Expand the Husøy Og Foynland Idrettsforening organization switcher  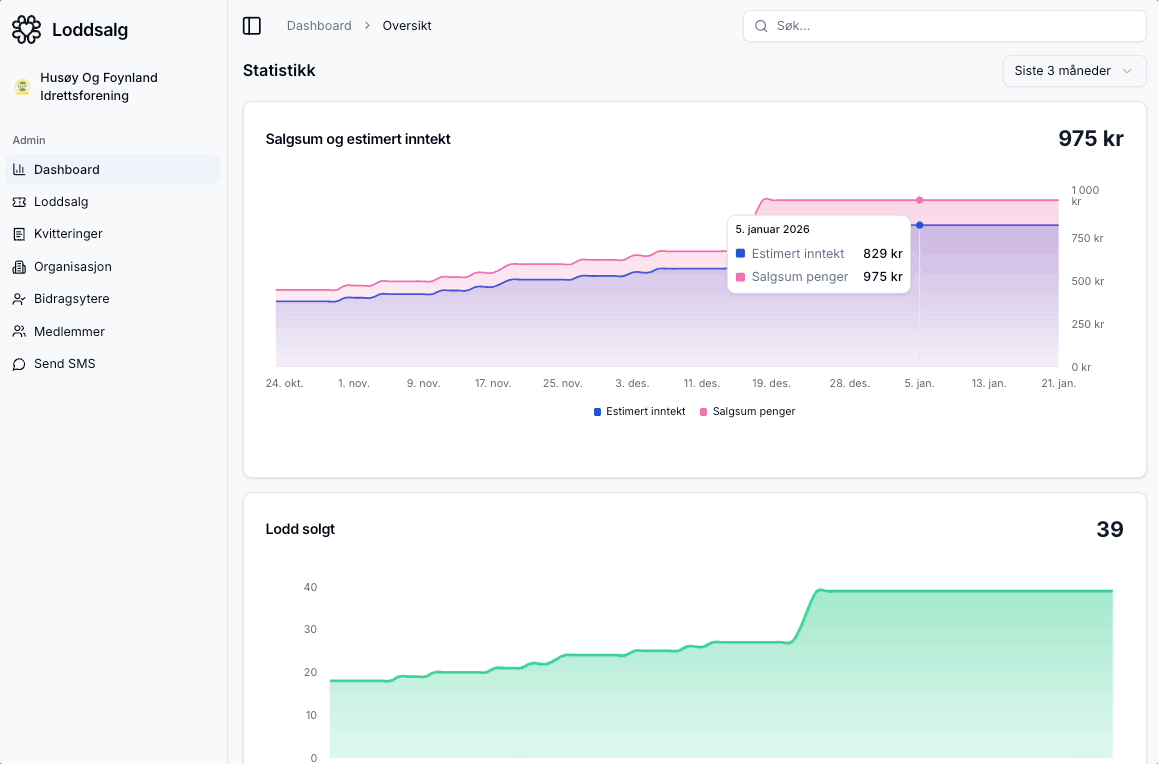(99, 87)
